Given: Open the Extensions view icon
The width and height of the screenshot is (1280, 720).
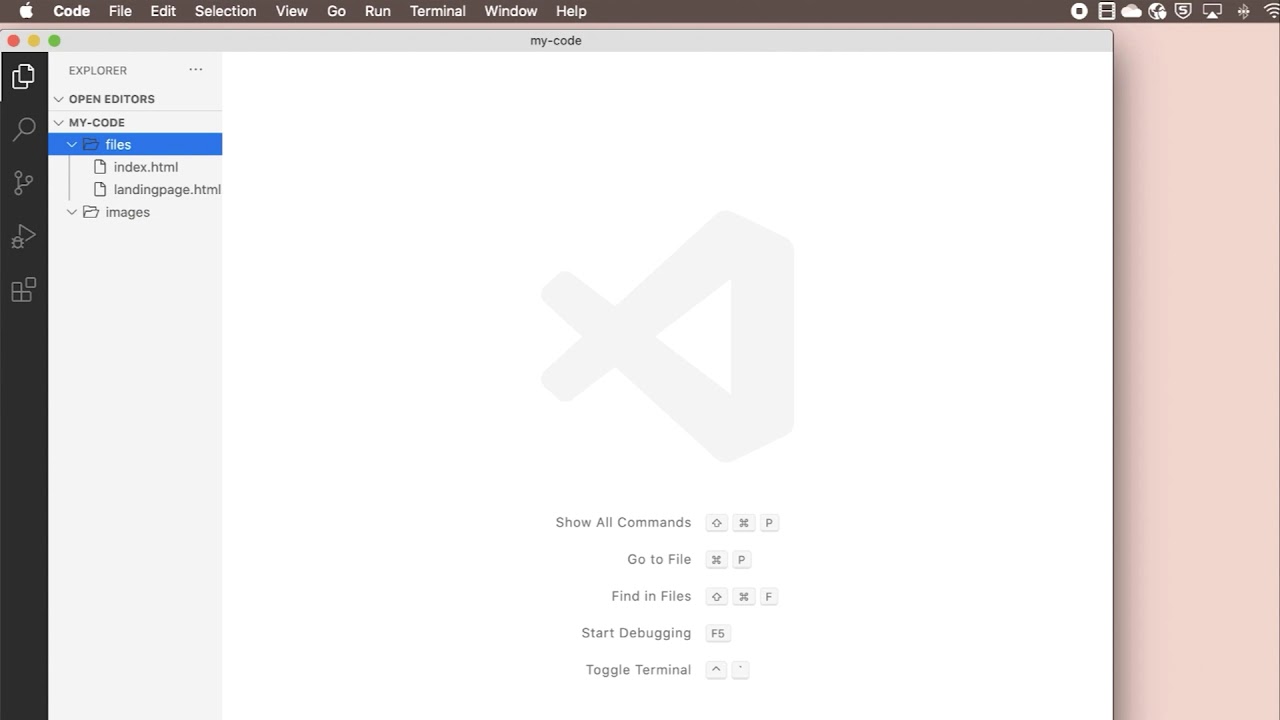Looking at the screenshot, I should [x=23, y=290].
